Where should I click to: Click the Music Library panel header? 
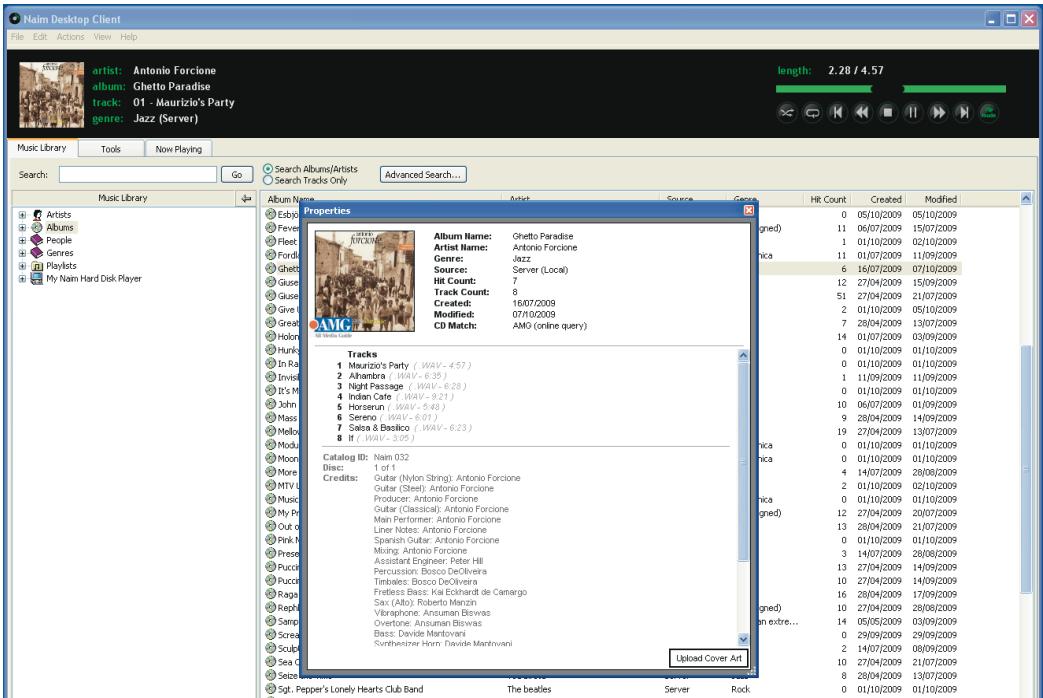pyautogui.click(x=123, y=198)
